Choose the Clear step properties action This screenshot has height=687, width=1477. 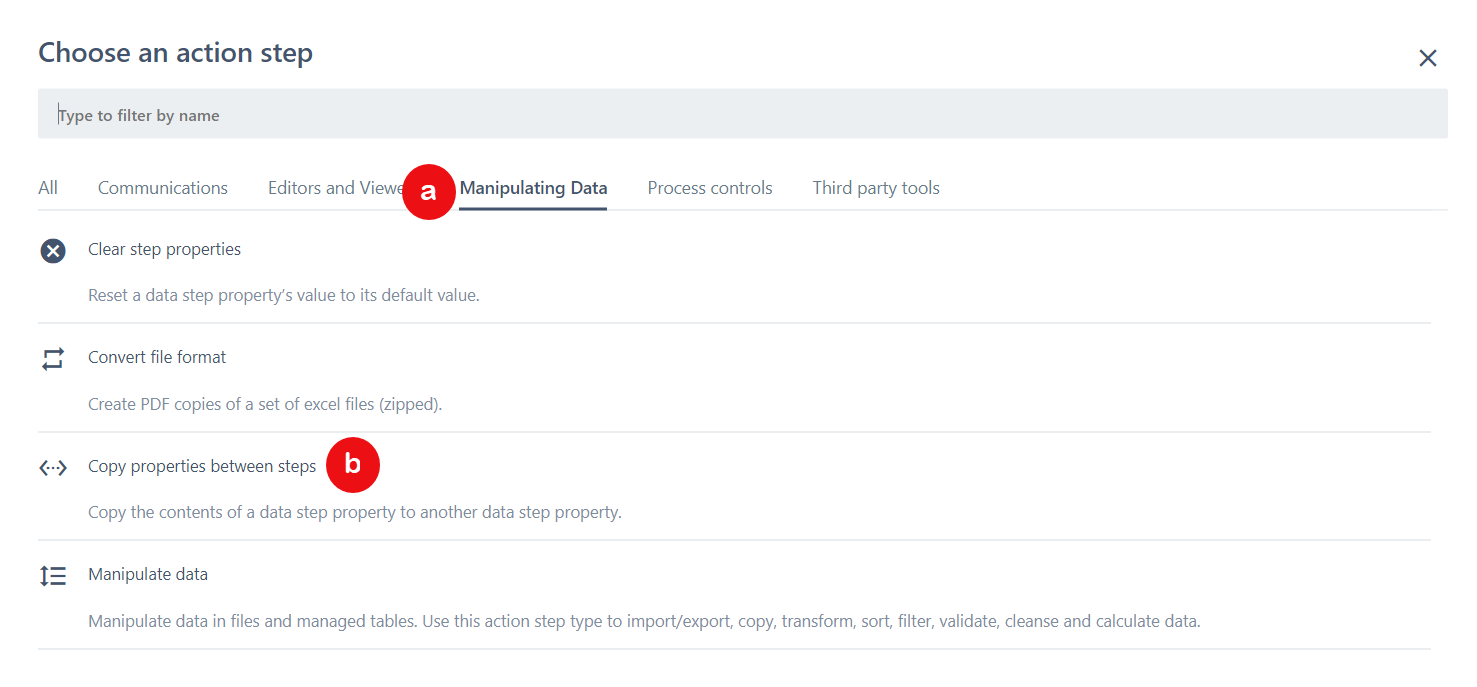[x=165, y=249]
